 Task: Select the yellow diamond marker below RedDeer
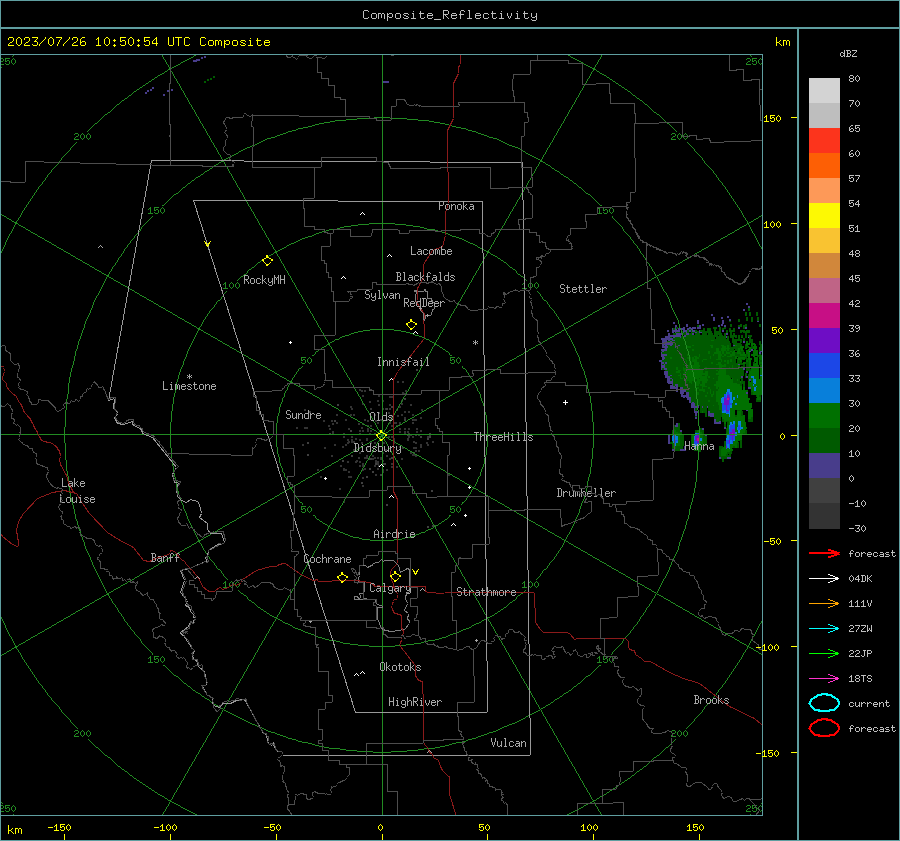[x=411, y=325]
